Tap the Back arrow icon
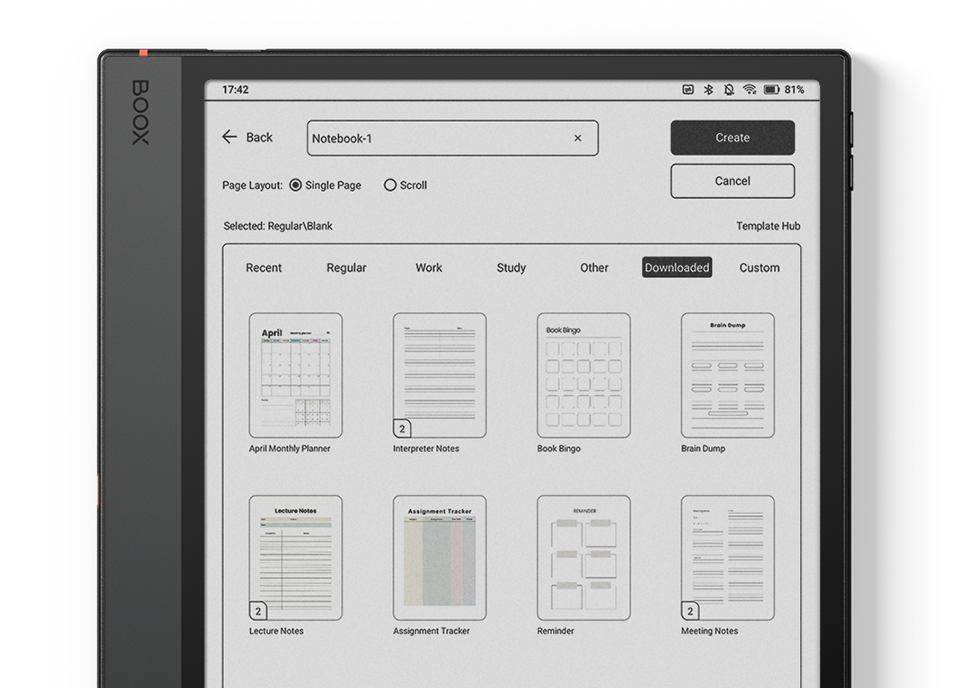Image resolution: width=960 pixels, height=688 pixels. pos(230,136)
